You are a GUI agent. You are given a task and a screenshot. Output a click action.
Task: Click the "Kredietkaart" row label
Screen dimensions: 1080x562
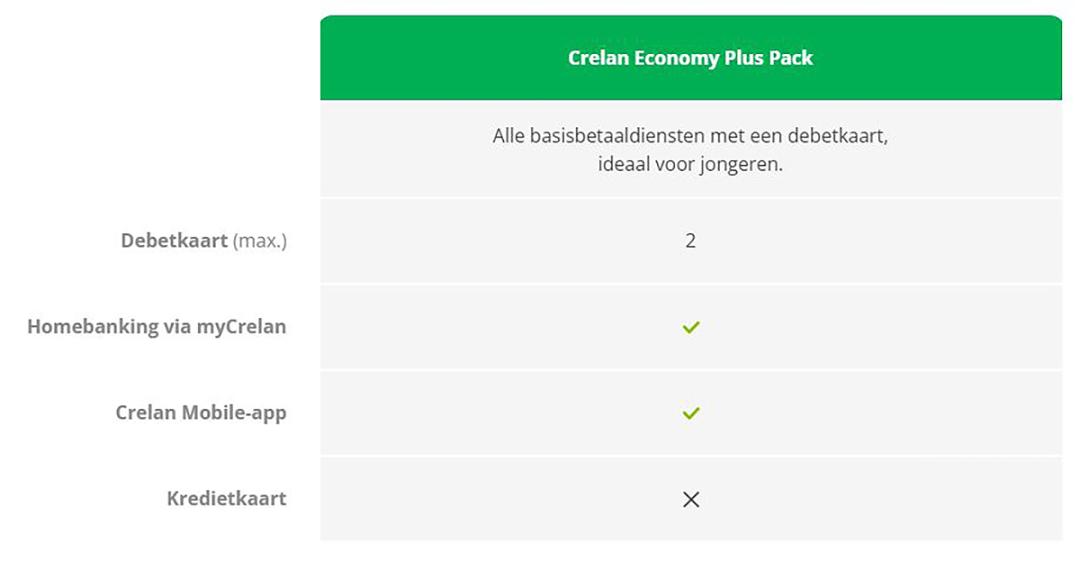click(226, 499)
